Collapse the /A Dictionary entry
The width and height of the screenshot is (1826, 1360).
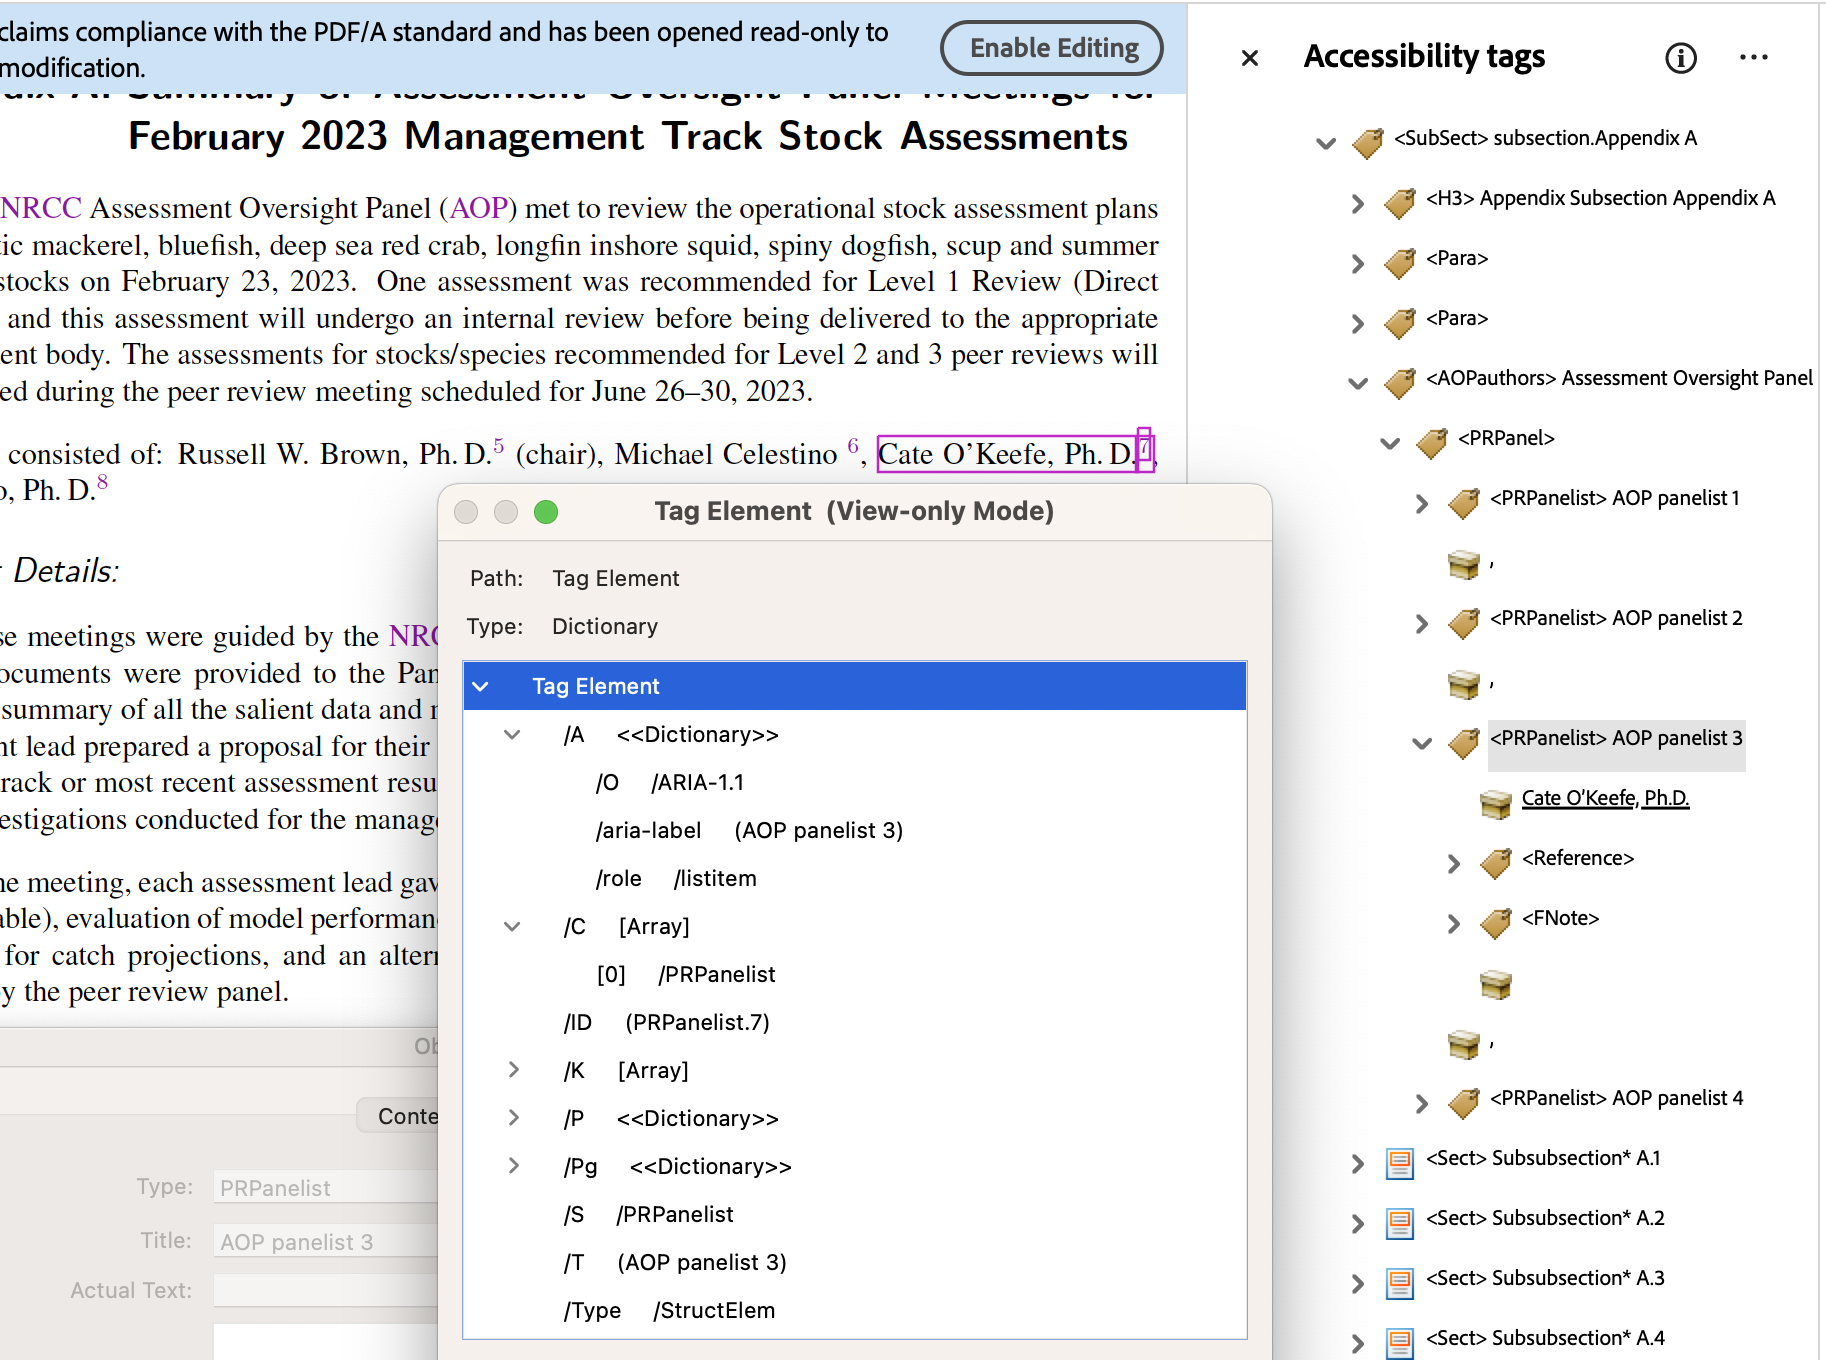pyautogui.click(x=512, y=735)
